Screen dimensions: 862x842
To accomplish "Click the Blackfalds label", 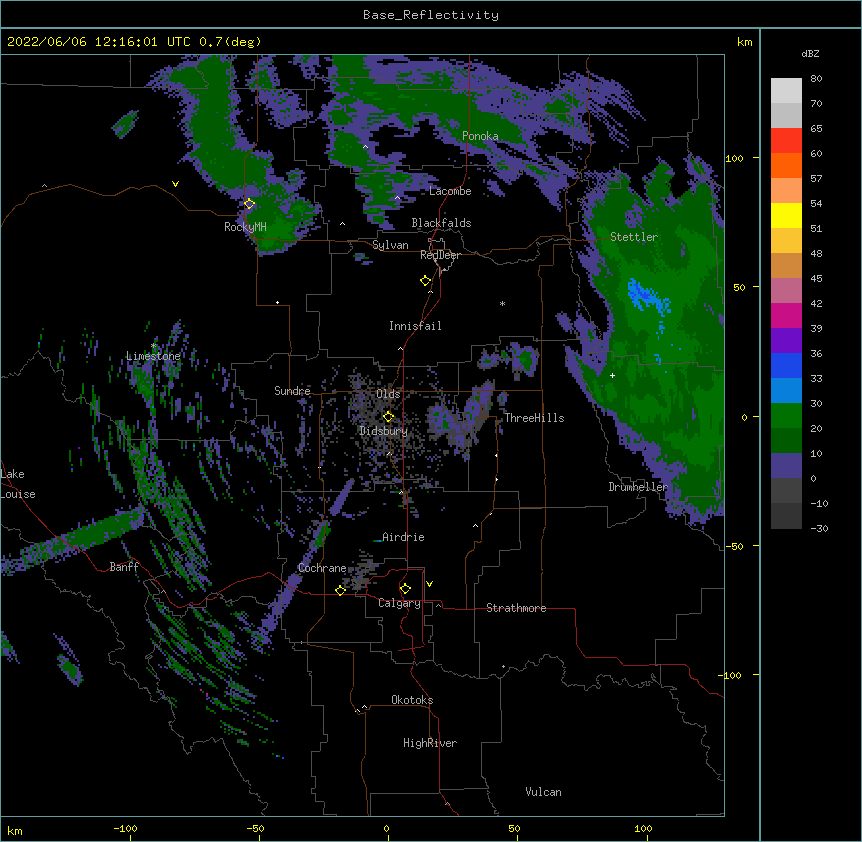I will coord(441,223).
